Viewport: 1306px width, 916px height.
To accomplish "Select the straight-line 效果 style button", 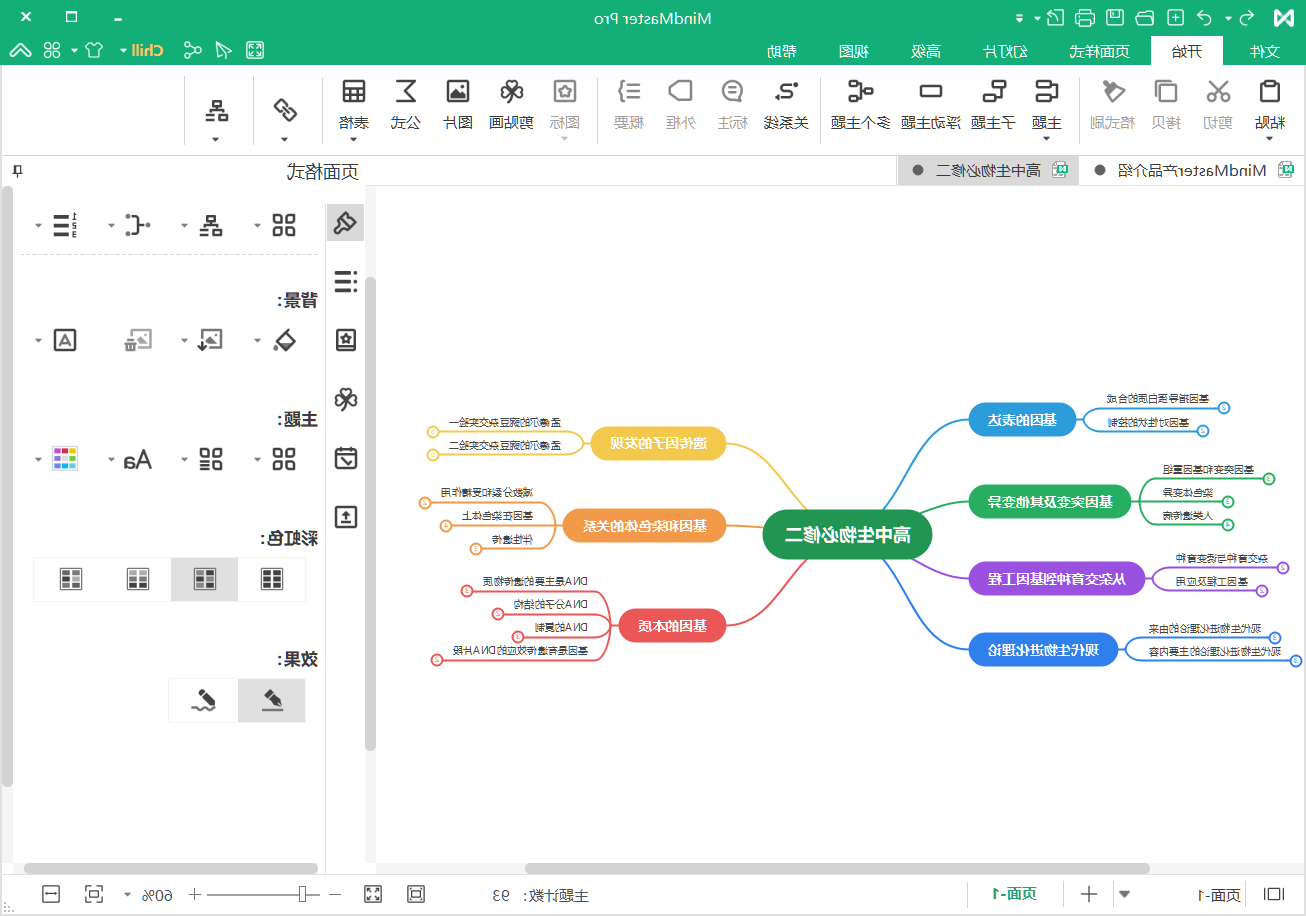I will 271,700.
